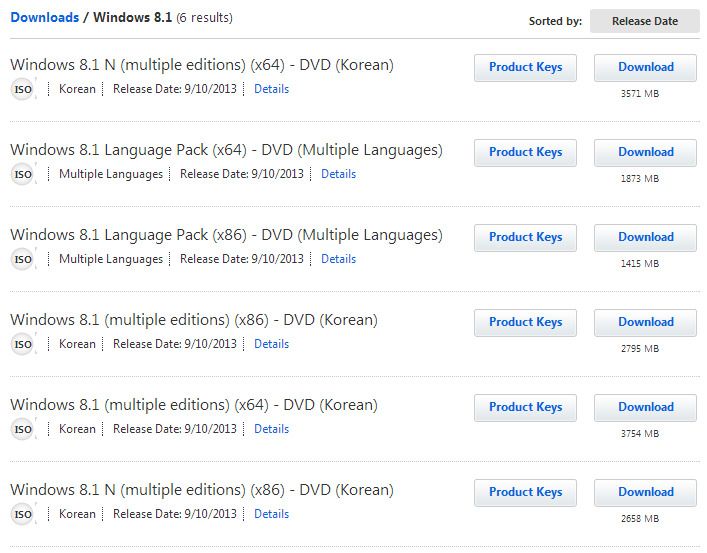Get Product Keys for Language Pack x64
This screenshot has height=553, width=707.
[x=525, y=152]
